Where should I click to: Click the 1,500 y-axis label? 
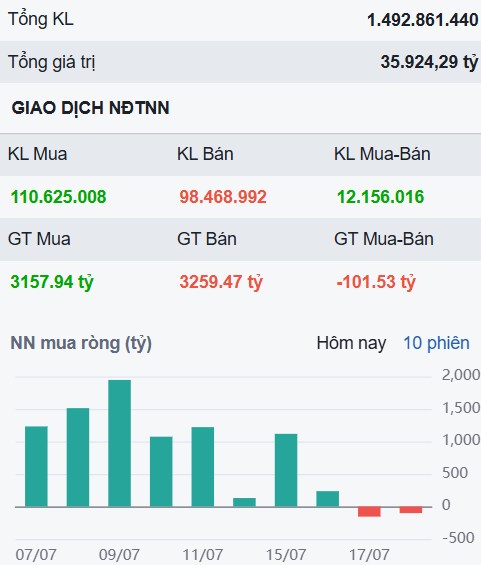(x=461, y=408)
